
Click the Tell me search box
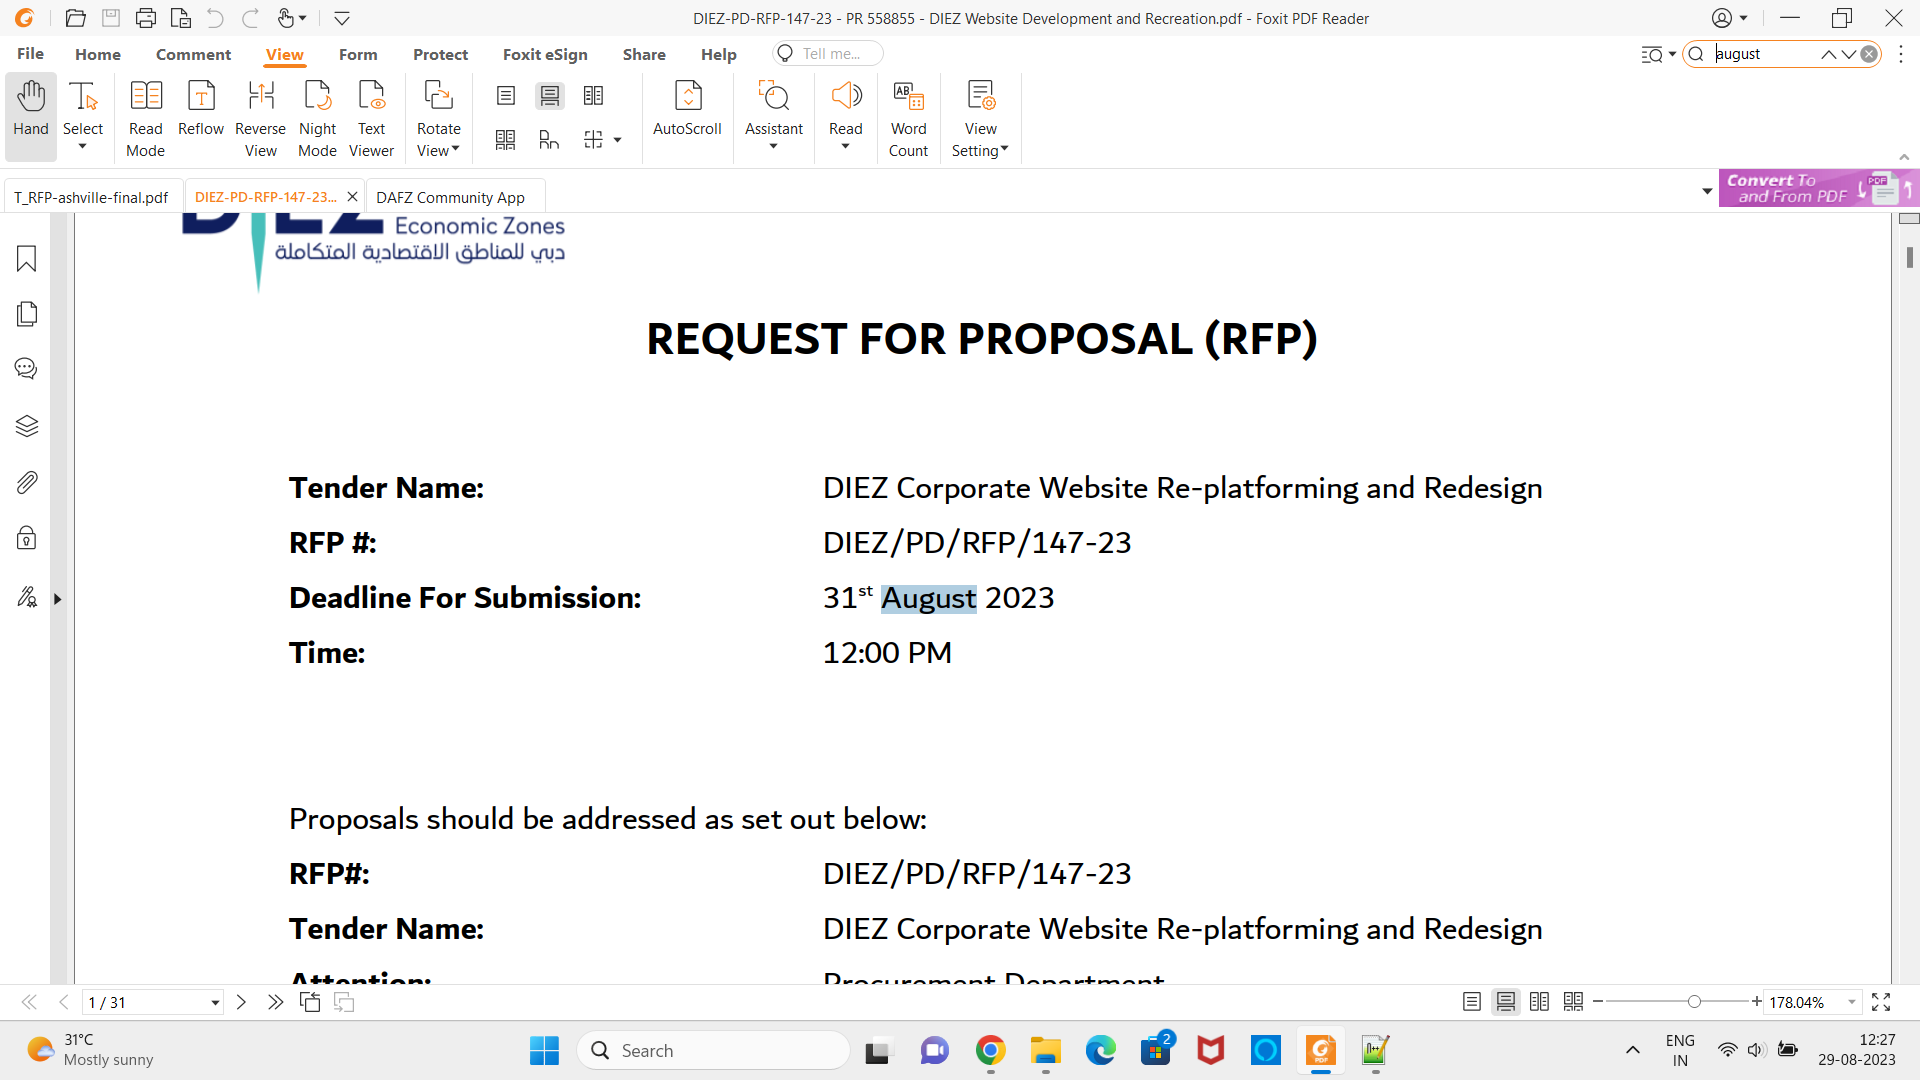pyautogui.click(x=828, y=54)
